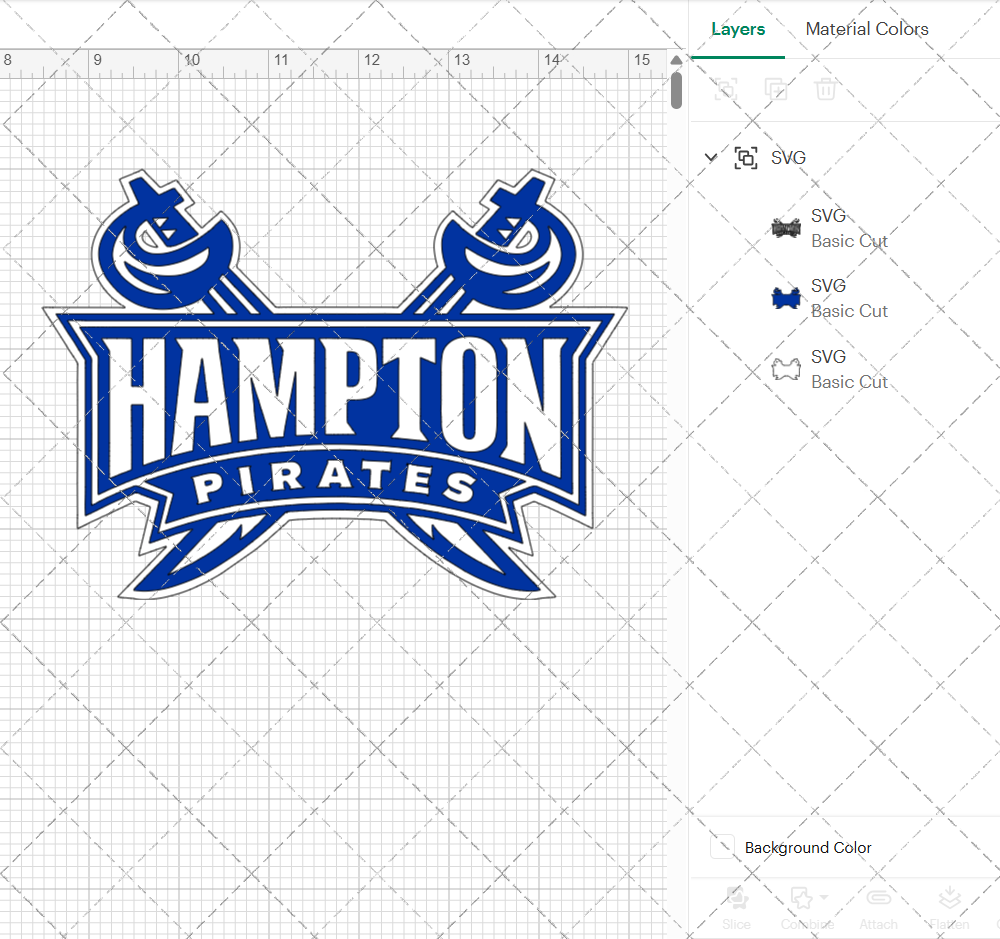Image resolution: width=1000 pixels, height=939 pixels.
Task: Click the Flatten tool
Action: (949, 908)
